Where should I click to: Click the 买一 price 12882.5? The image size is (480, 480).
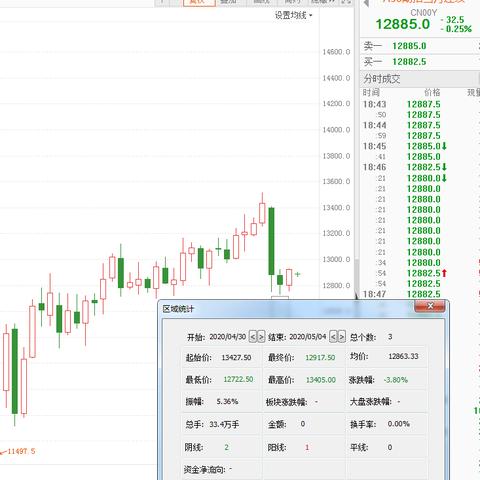click(409, 62)
